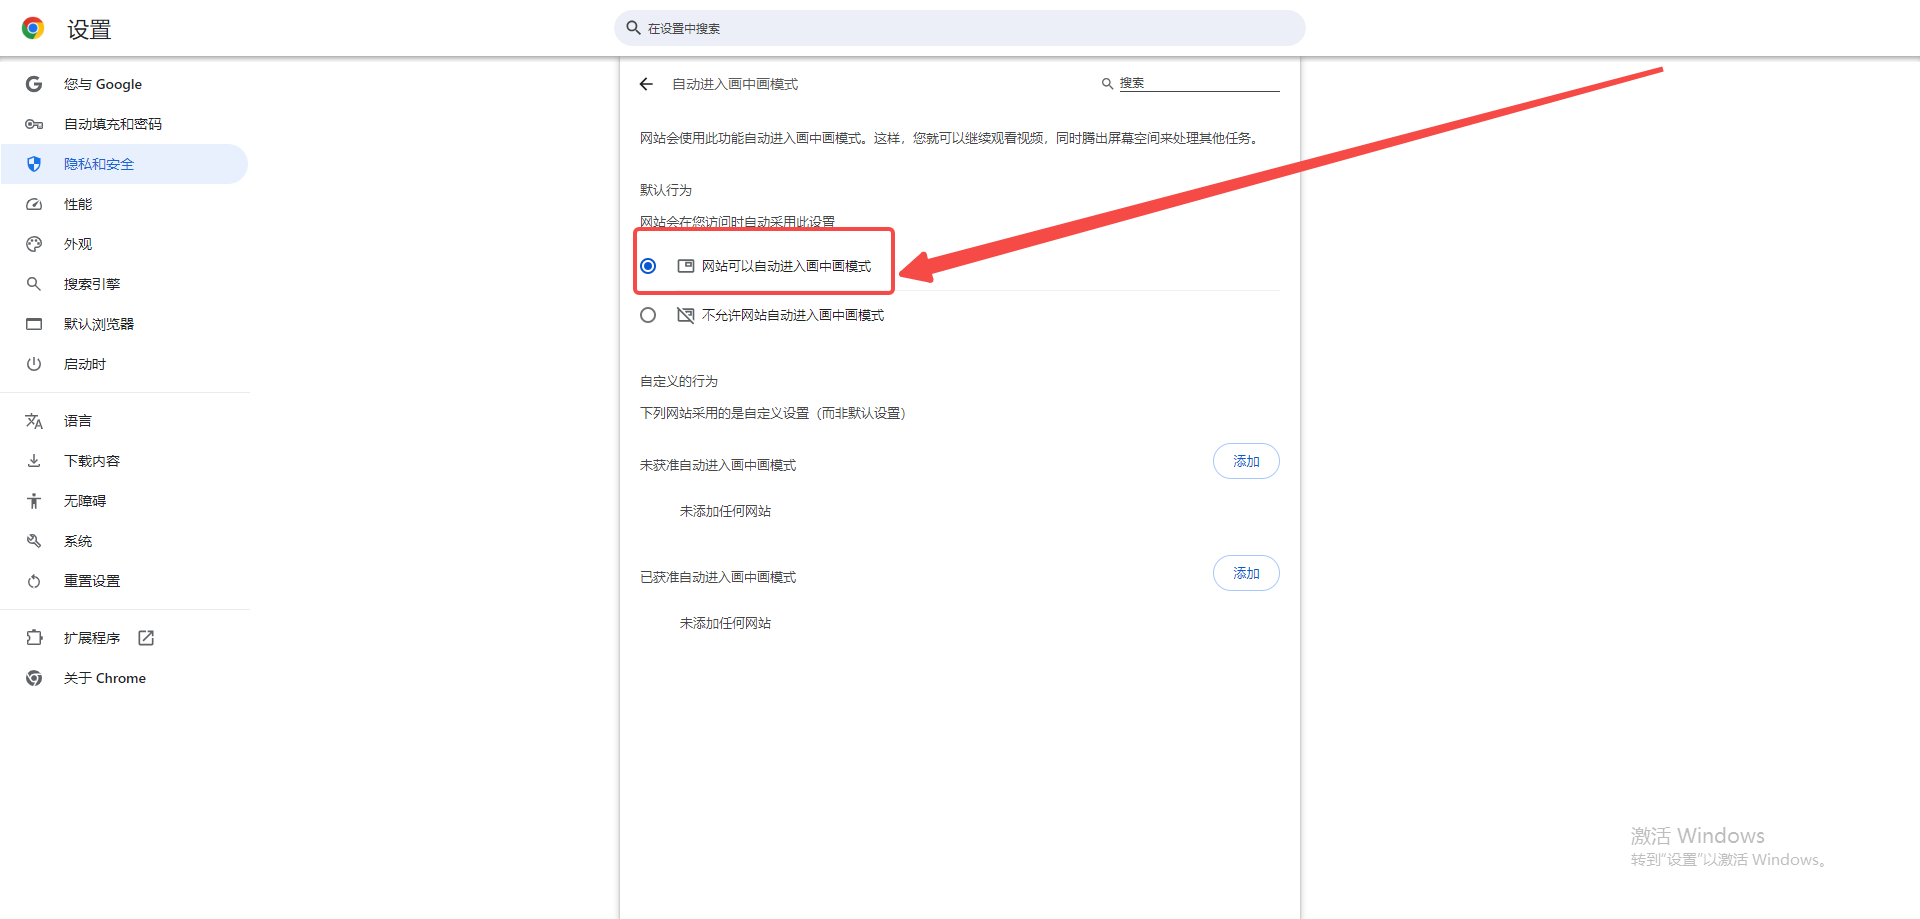Click the crossed-out picture-in-picture icon
The width and height of the screenshot is (1920, 919).
pos(686,315)
